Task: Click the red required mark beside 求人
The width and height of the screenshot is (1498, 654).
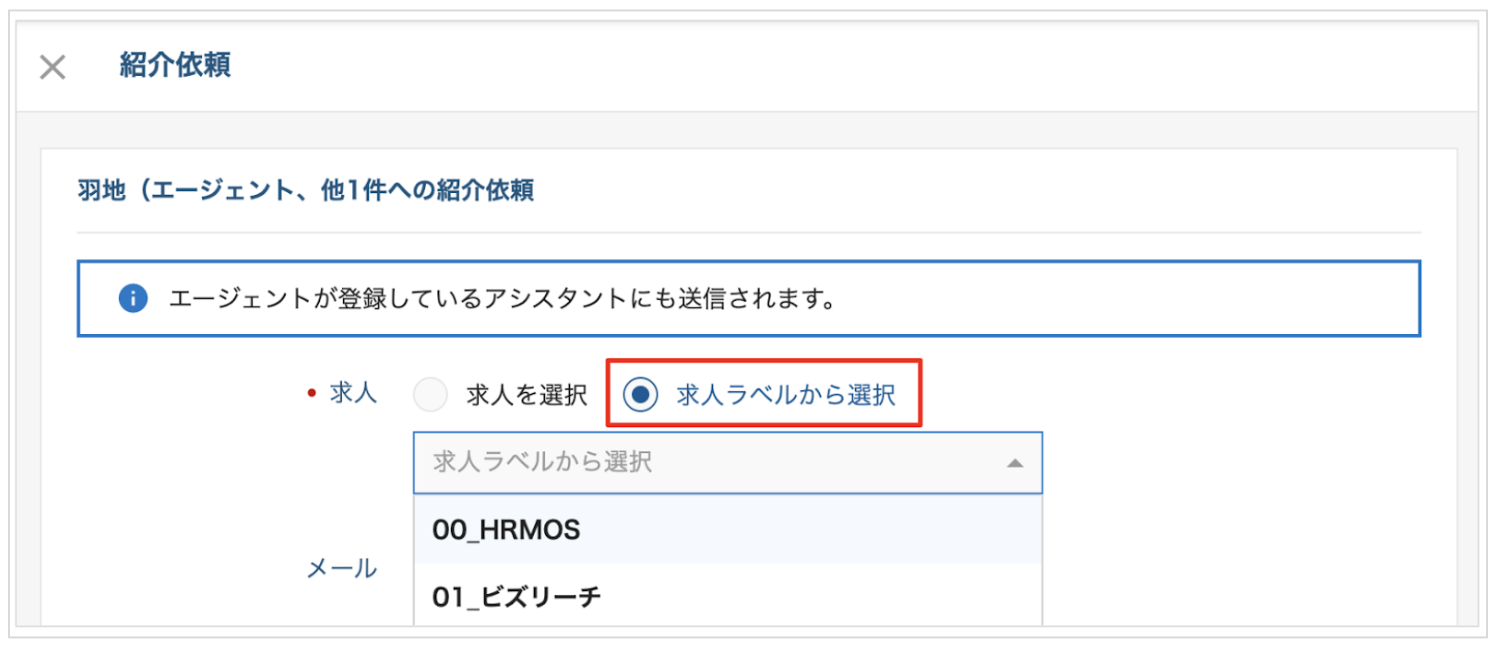Action: coord(311,394)
